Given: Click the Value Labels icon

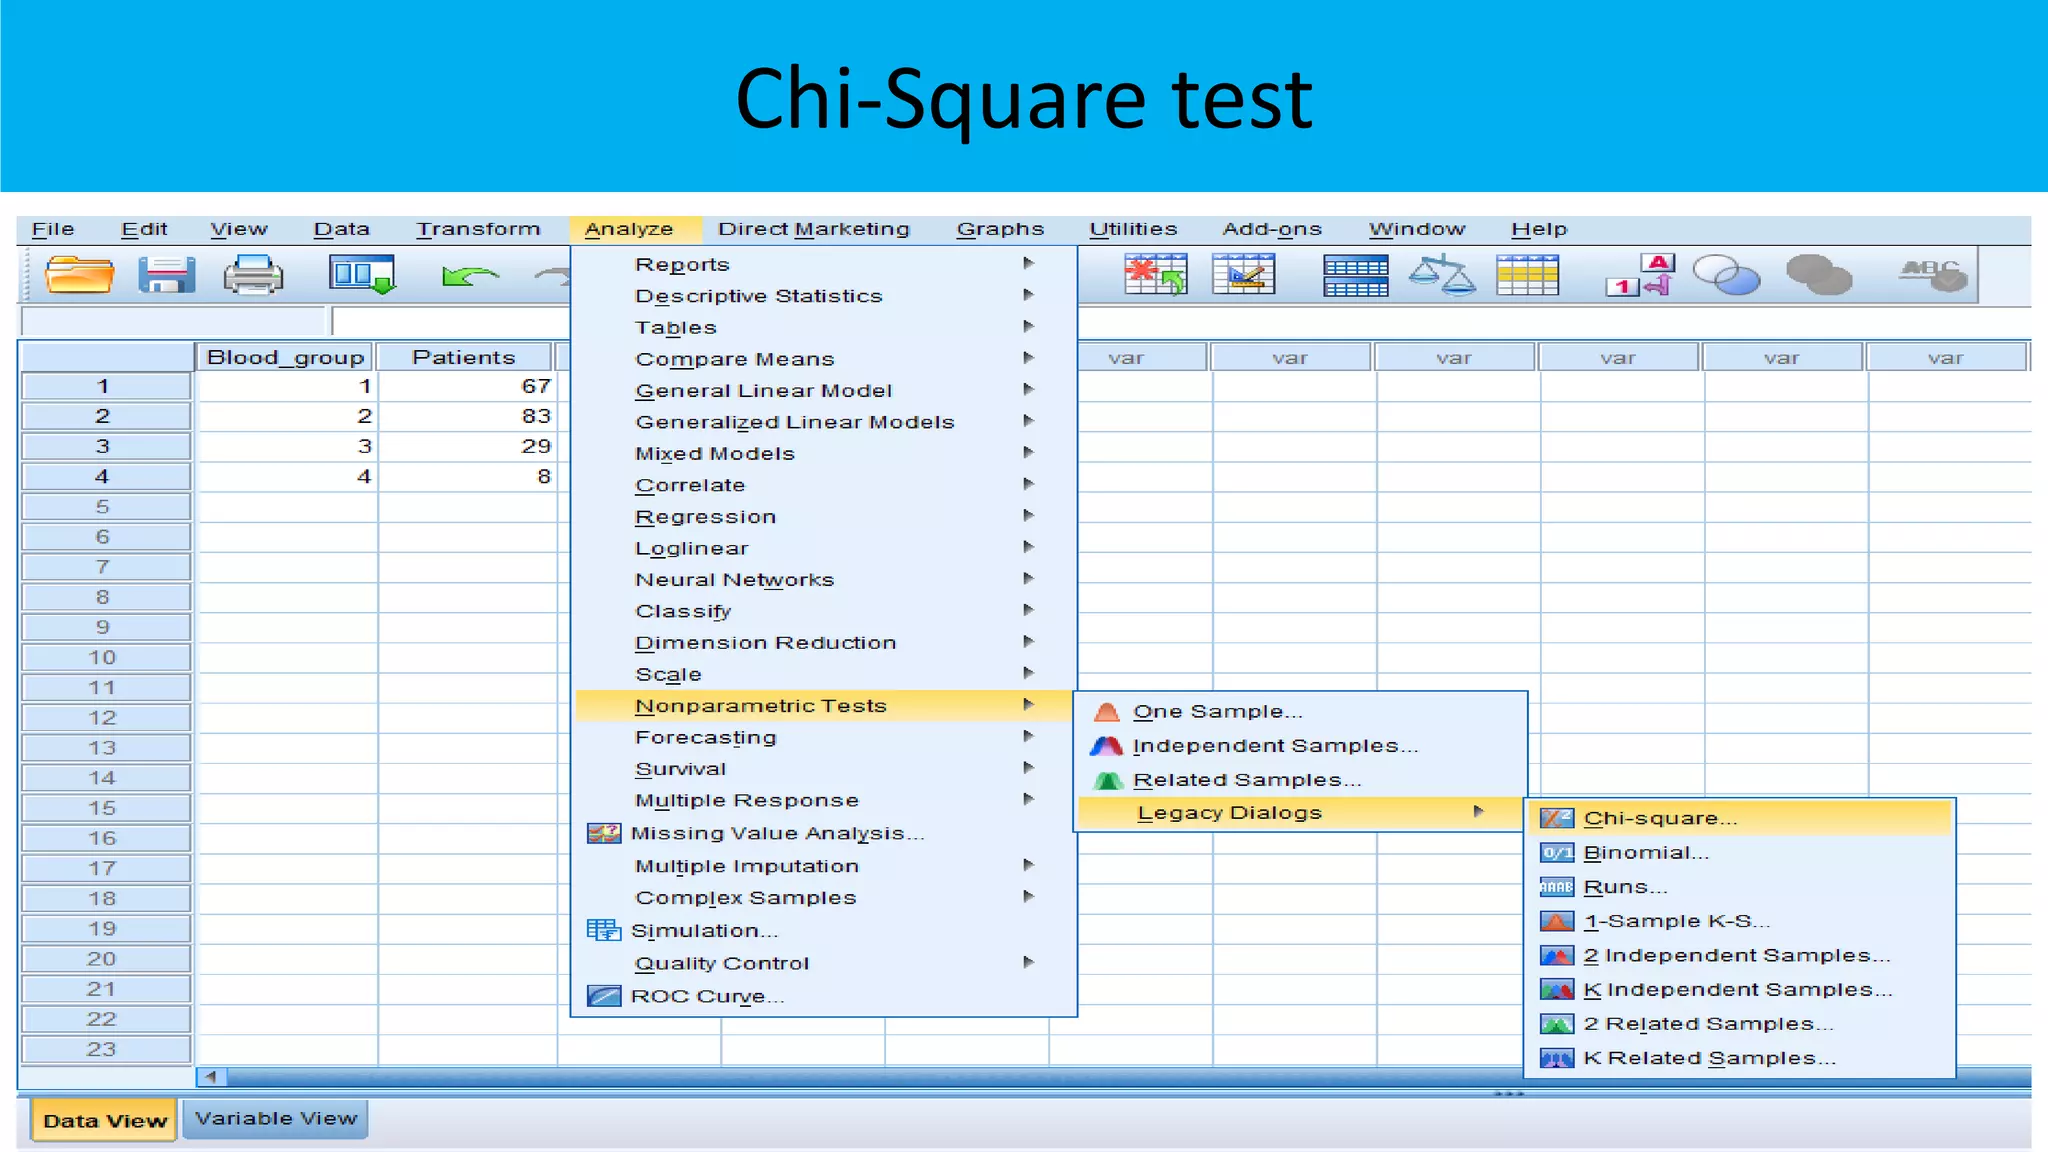Looking at the screenshot, I should tap(1640, 275).
